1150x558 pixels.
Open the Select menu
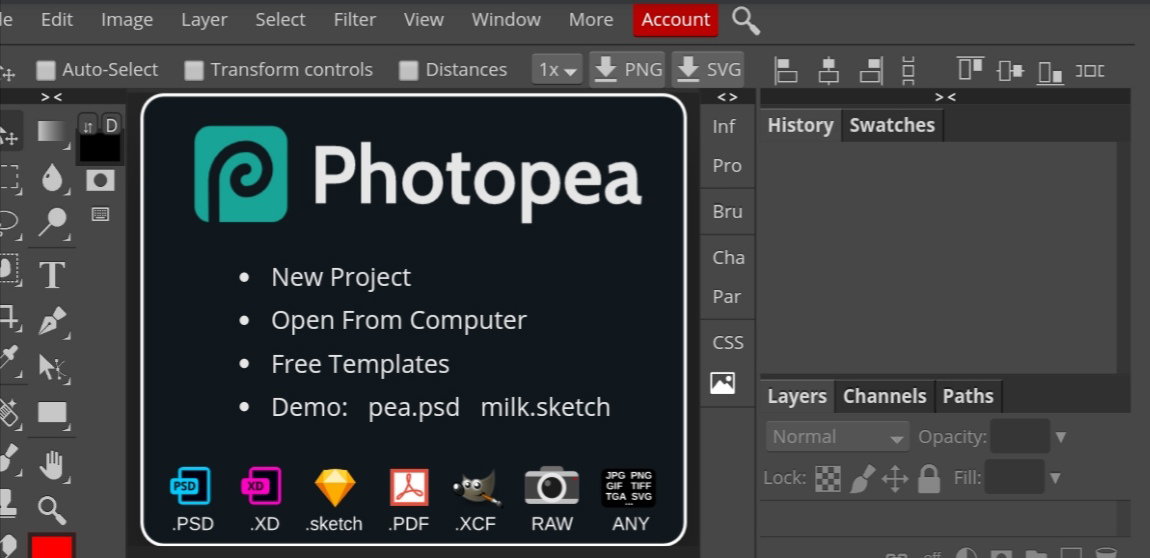pyautogui.click(x=280, y=20)
